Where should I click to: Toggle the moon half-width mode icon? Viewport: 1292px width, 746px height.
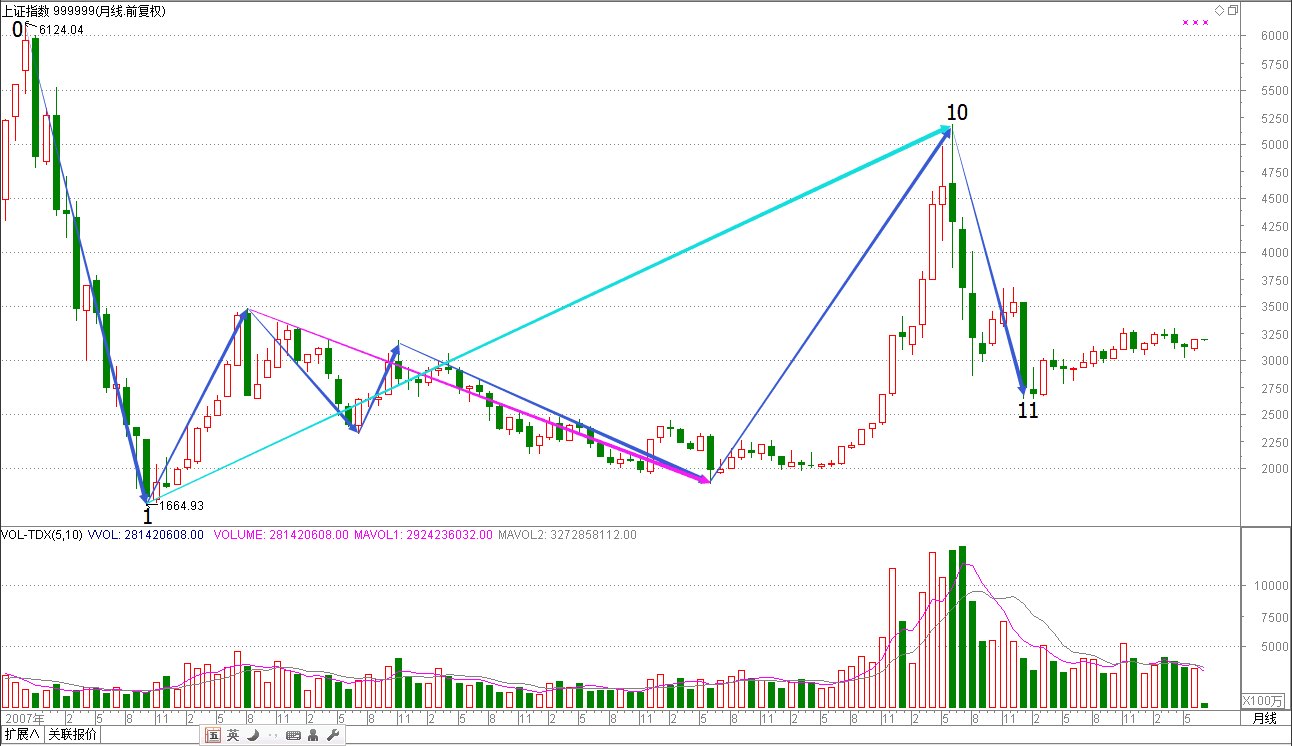coord(253,735)
